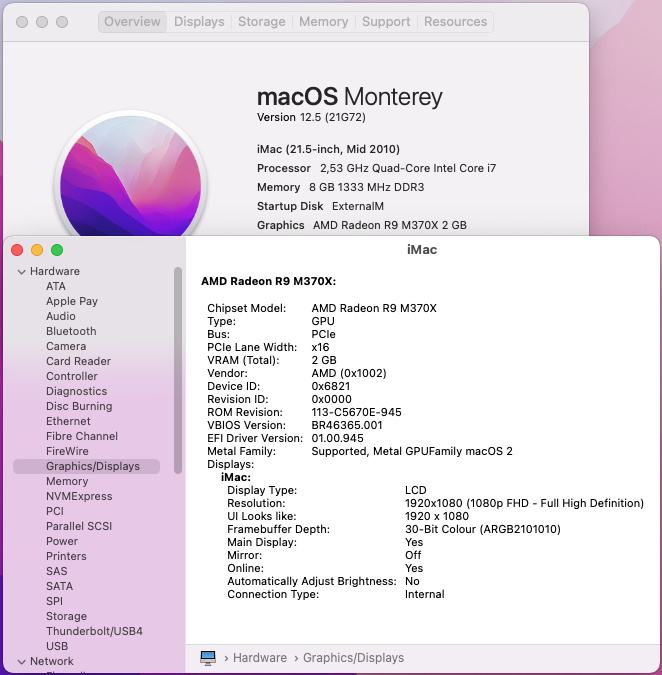The image size is (662, 675).
Task: Select Storage in the Hardware sidebar
Action: [66, 616]
